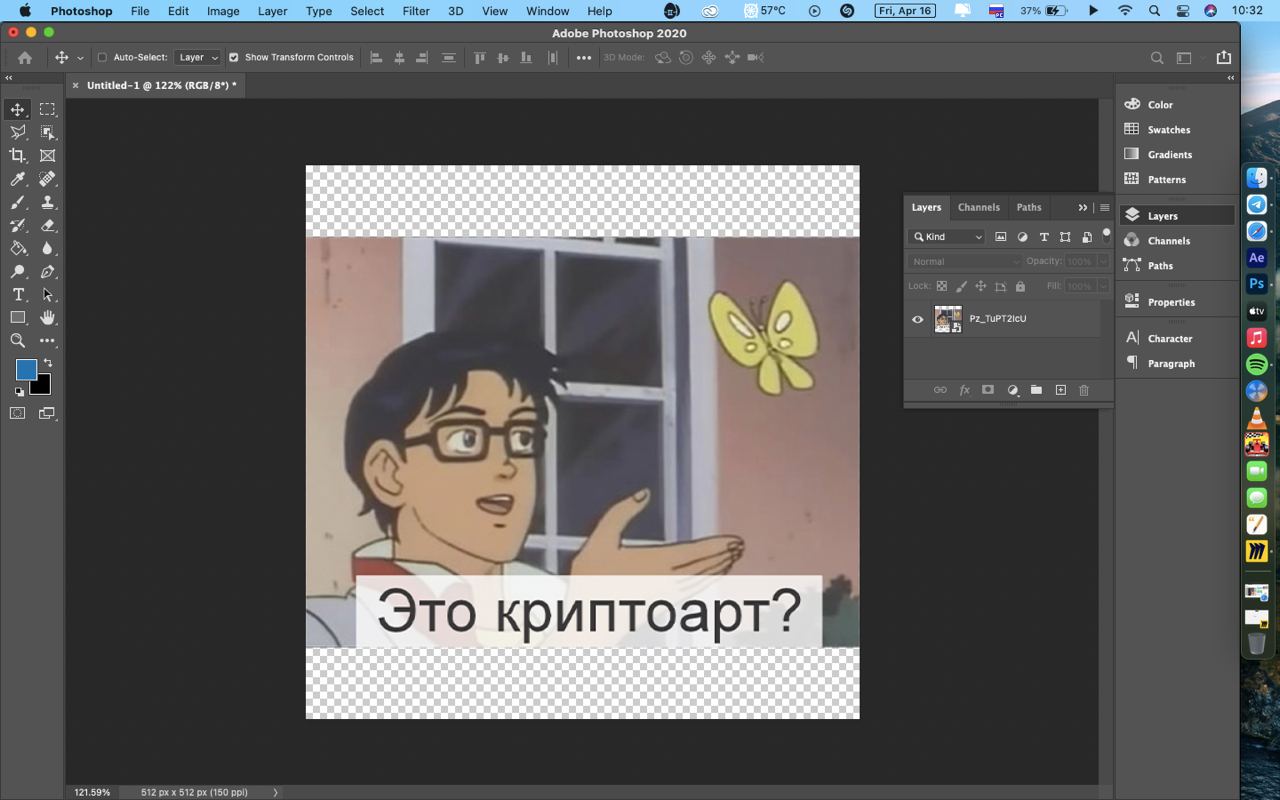Create a new layer
The height and width of the screenshot is (800, 1280).
pos(1060,390)
